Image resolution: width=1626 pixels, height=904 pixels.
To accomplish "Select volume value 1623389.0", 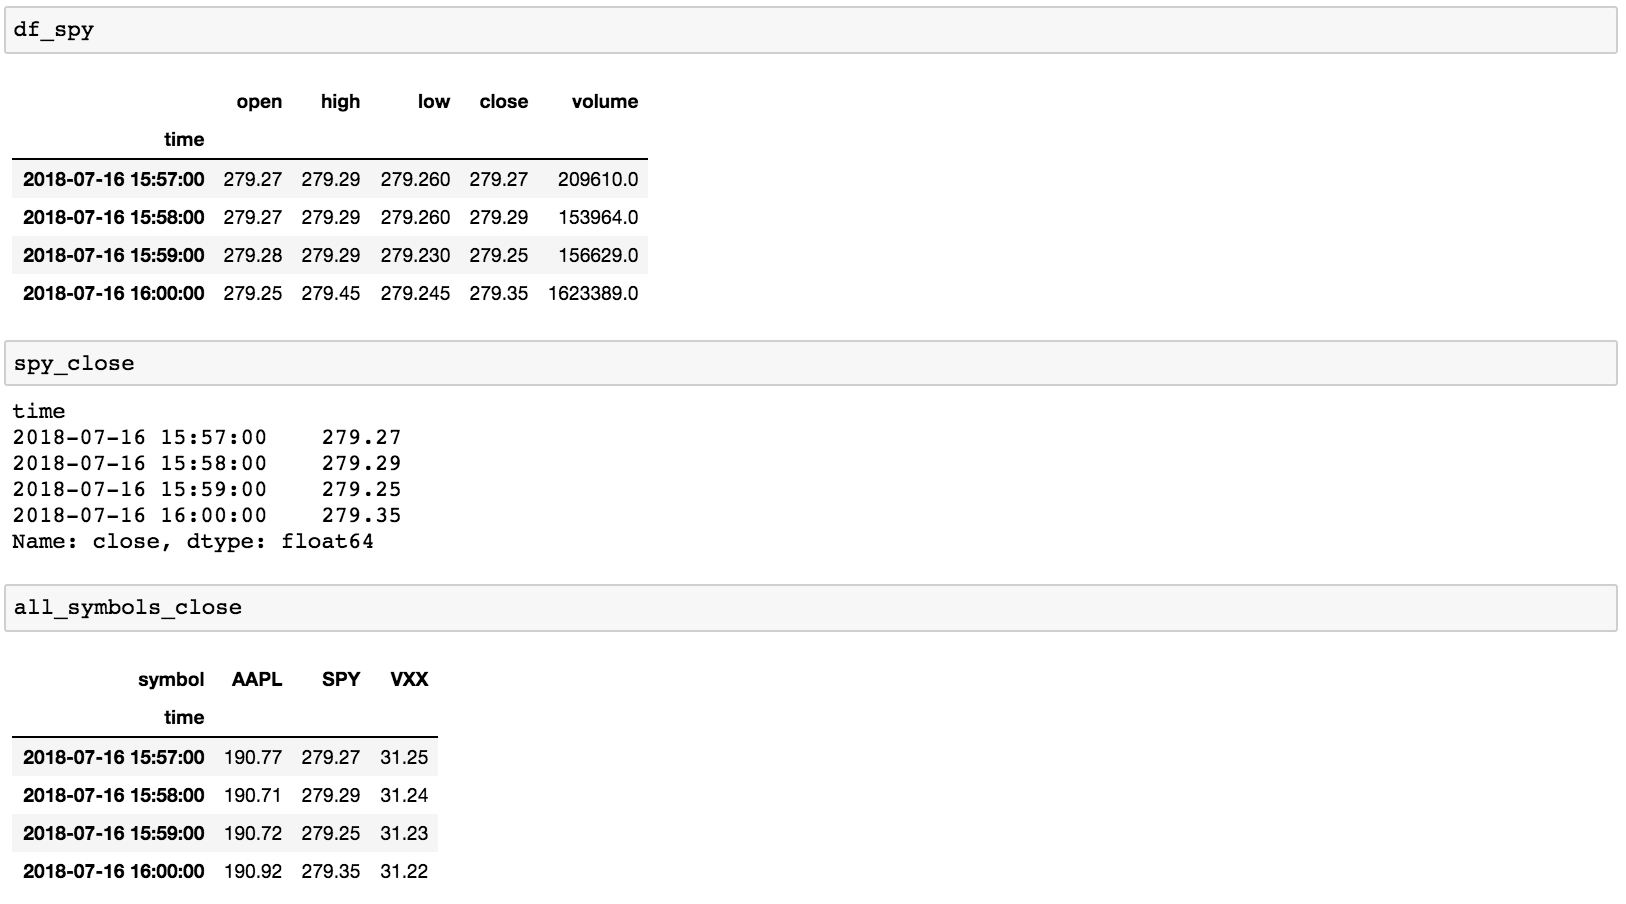I will coord(593,294).
